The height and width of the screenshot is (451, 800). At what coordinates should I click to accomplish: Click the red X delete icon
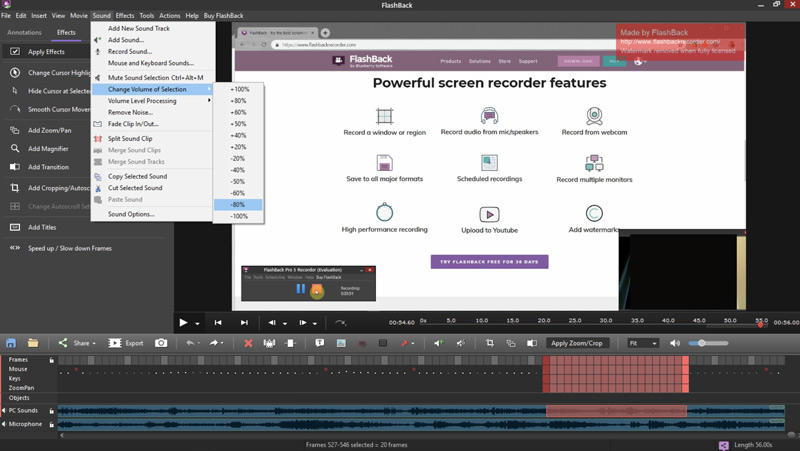coord(248,343)
